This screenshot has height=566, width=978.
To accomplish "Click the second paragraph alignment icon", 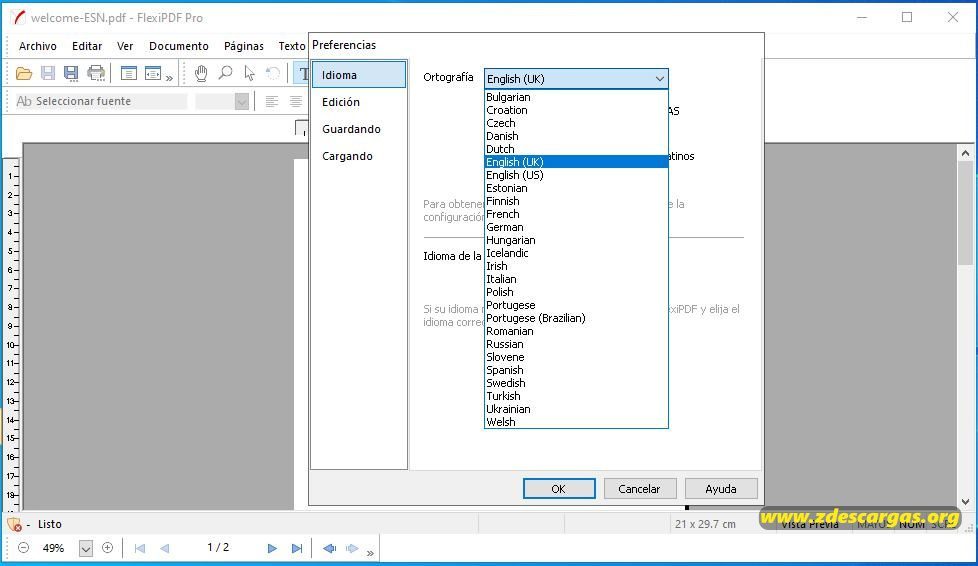I will point(296,101).
